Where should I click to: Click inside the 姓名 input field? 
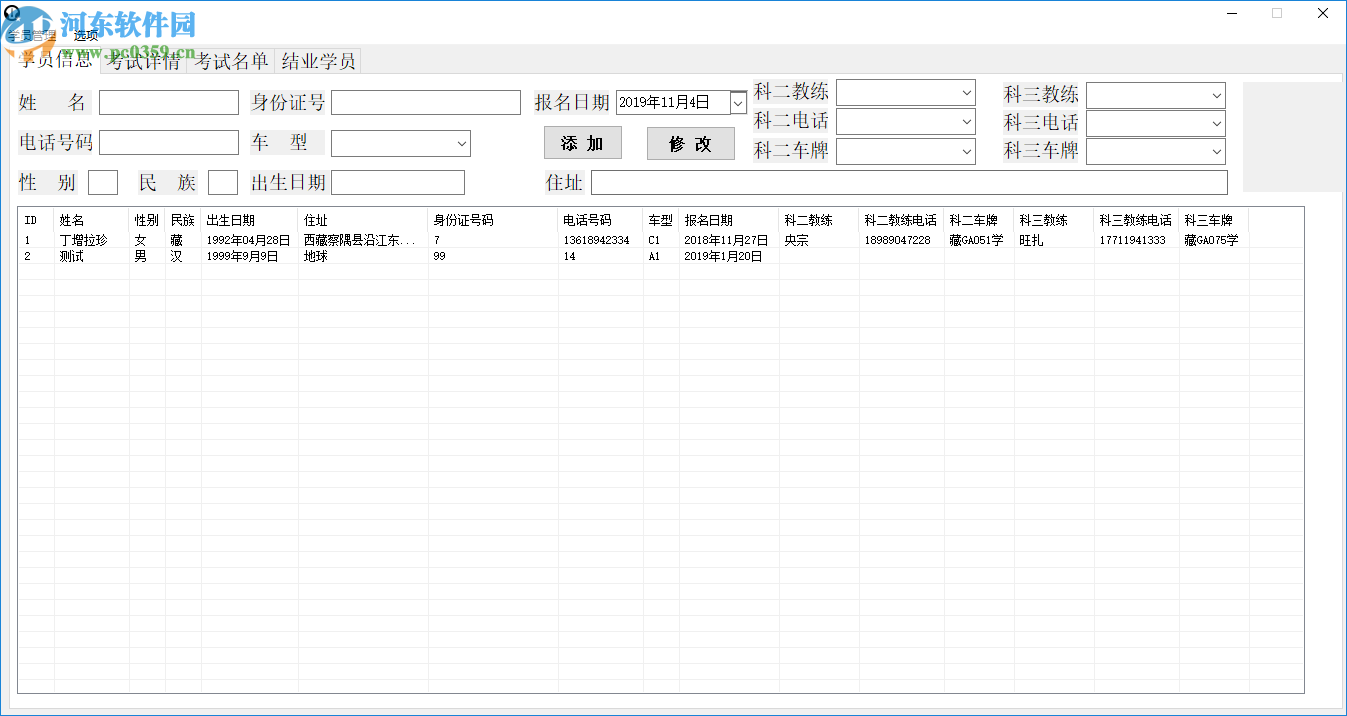pos(168,101)
